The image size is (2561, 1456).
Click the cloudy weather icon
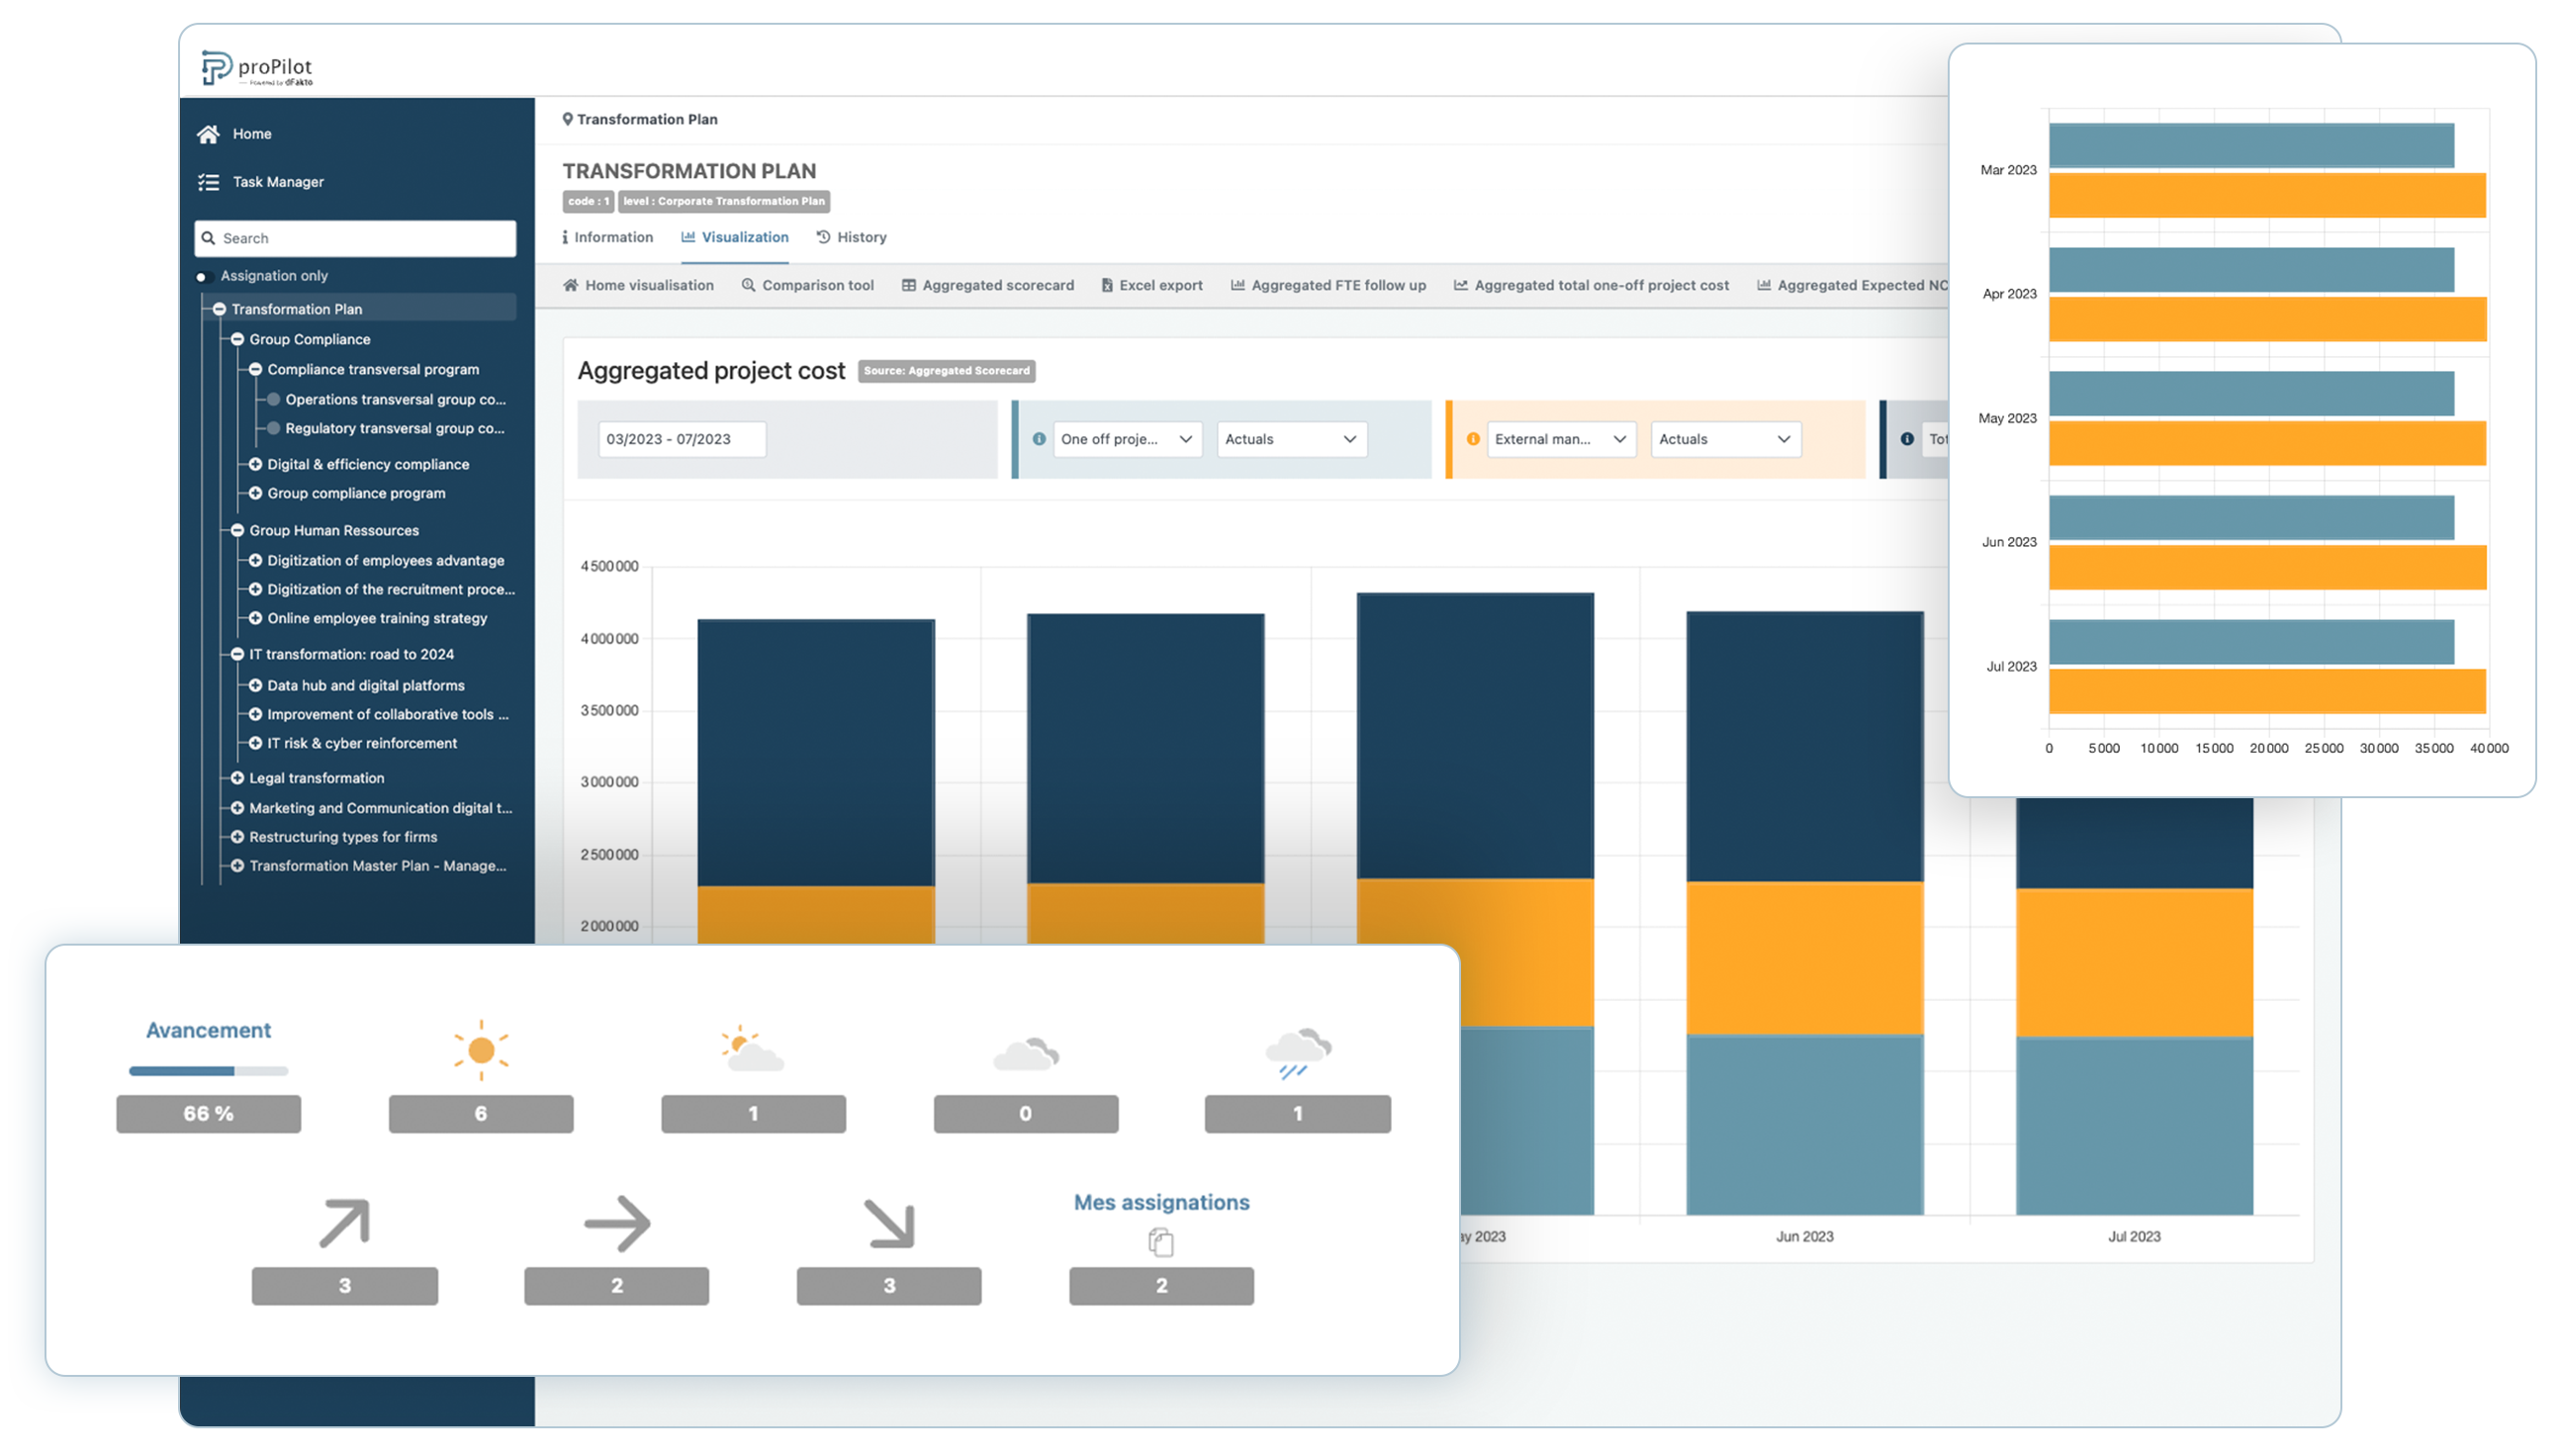1025,1054
